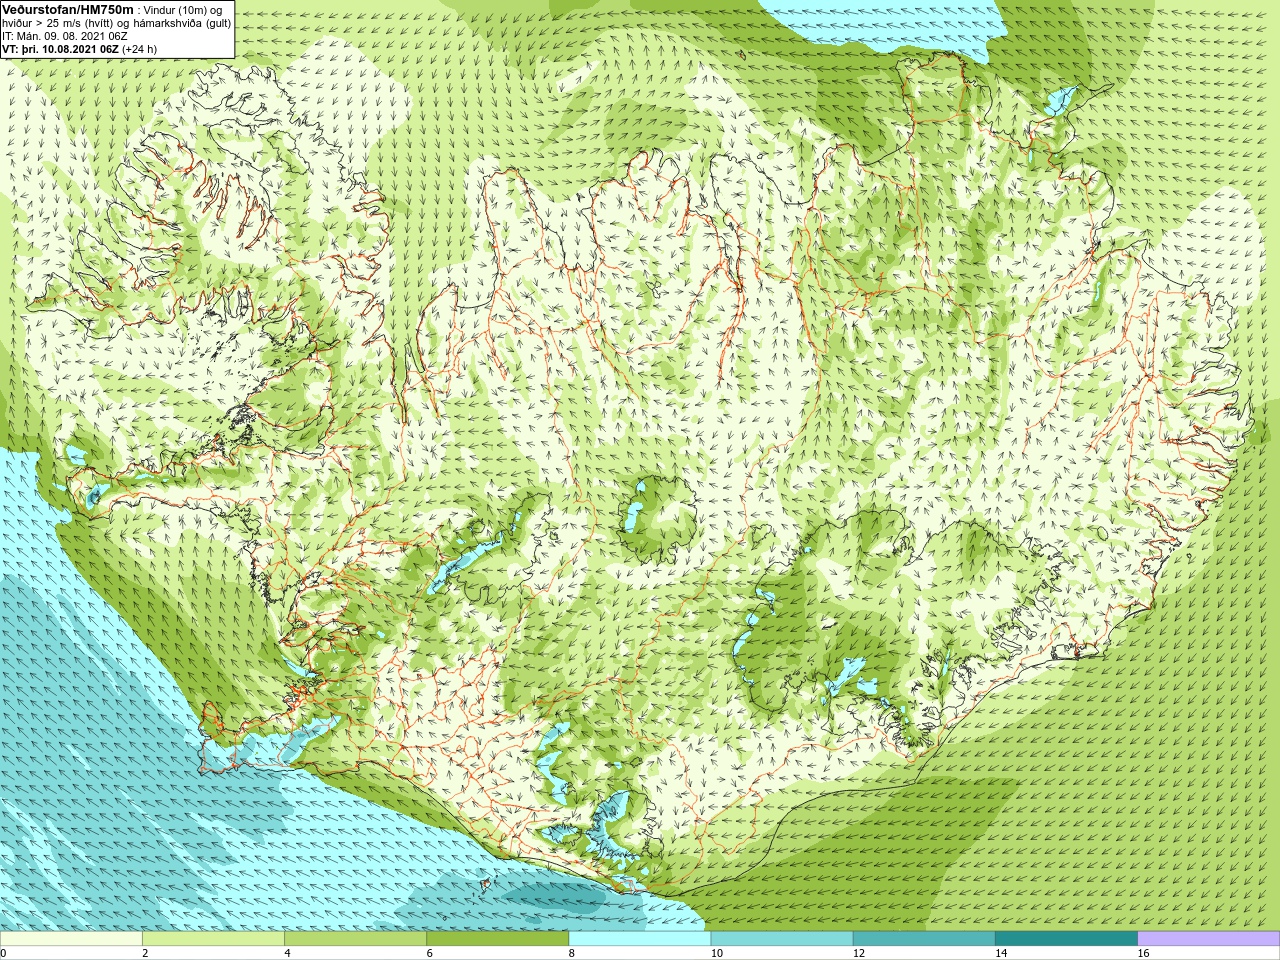
Task: Click the dark teal 14–16 m/s legend swatch
Action: coord(1066,939)
